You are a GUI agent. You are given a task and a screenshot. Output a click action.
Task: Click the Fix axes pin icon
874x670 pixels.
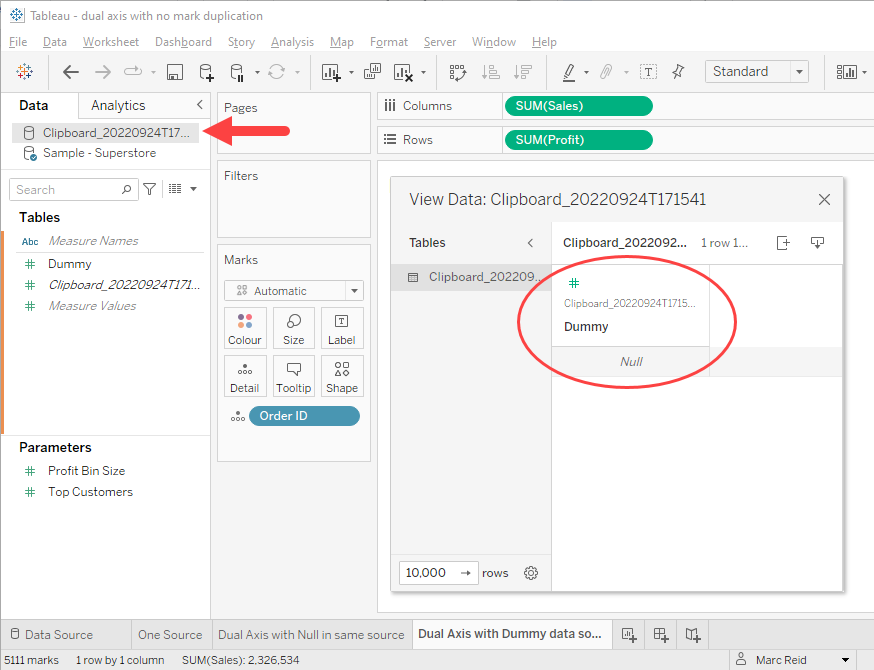(679, 72)
